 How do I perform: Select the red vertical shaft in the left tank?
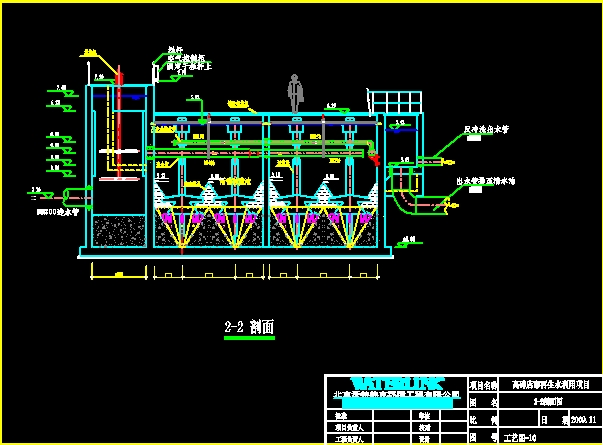[119, 122]
